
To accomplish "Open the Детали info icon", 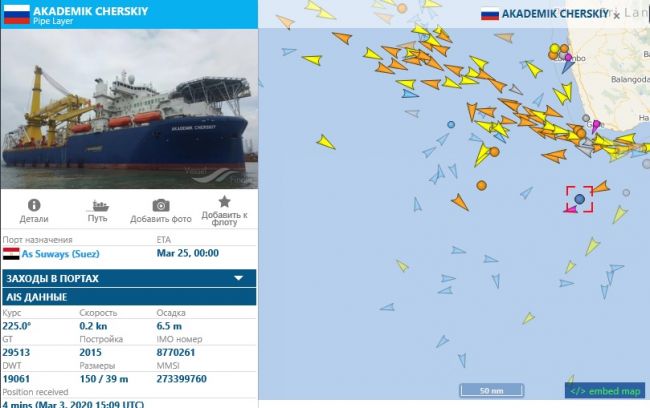I will pyautogui.click(x=34, y=205).
